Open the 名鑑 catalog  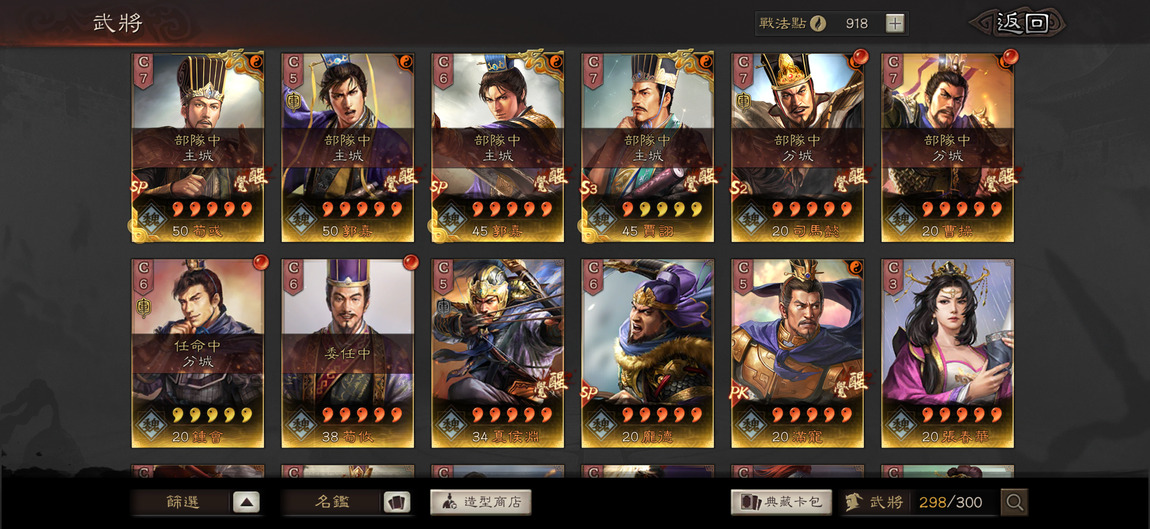(332, 503)
